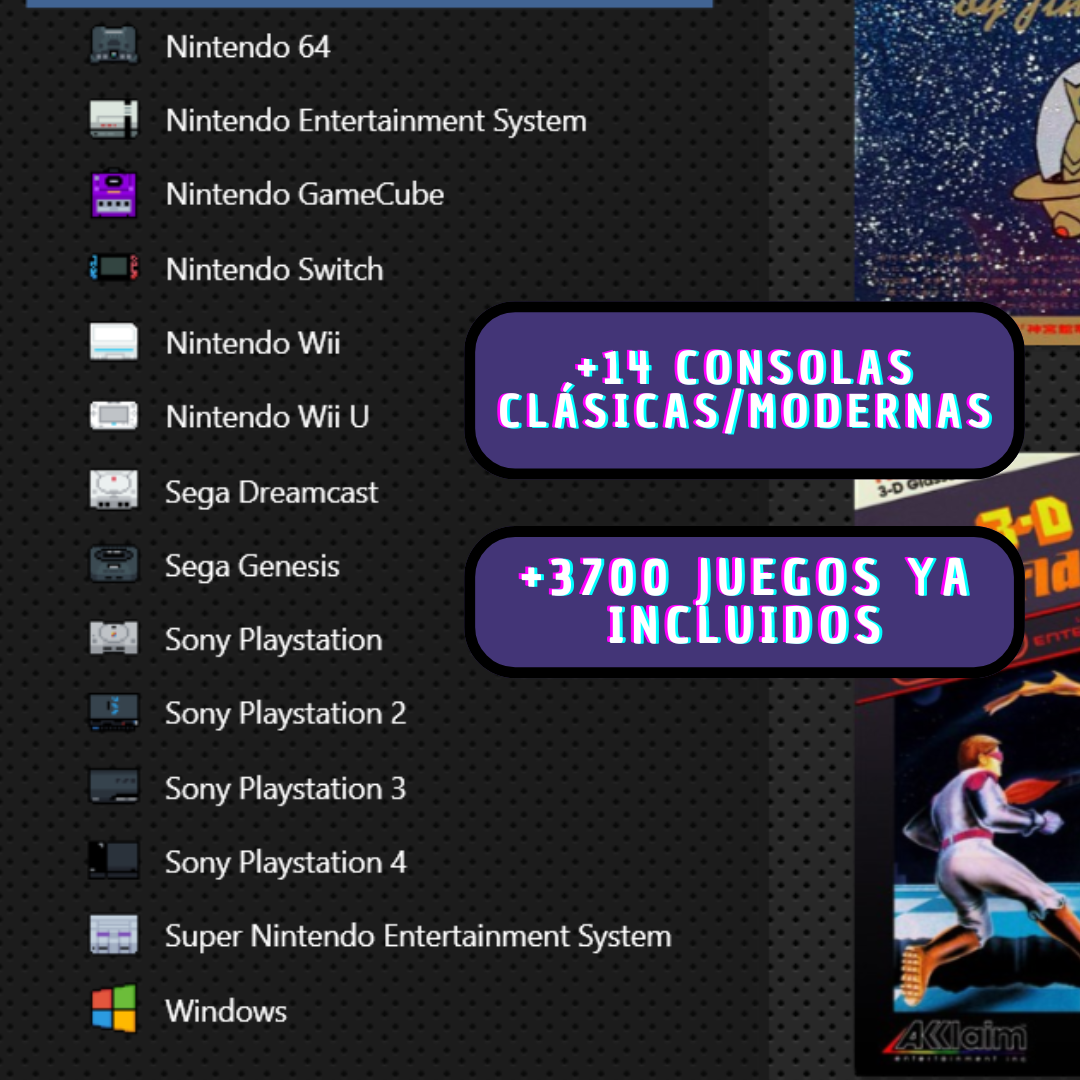Screen dimensions: 1080x1080
Task: Open the Nintendo Entertainment System platform label
Action: coord(376,121)
